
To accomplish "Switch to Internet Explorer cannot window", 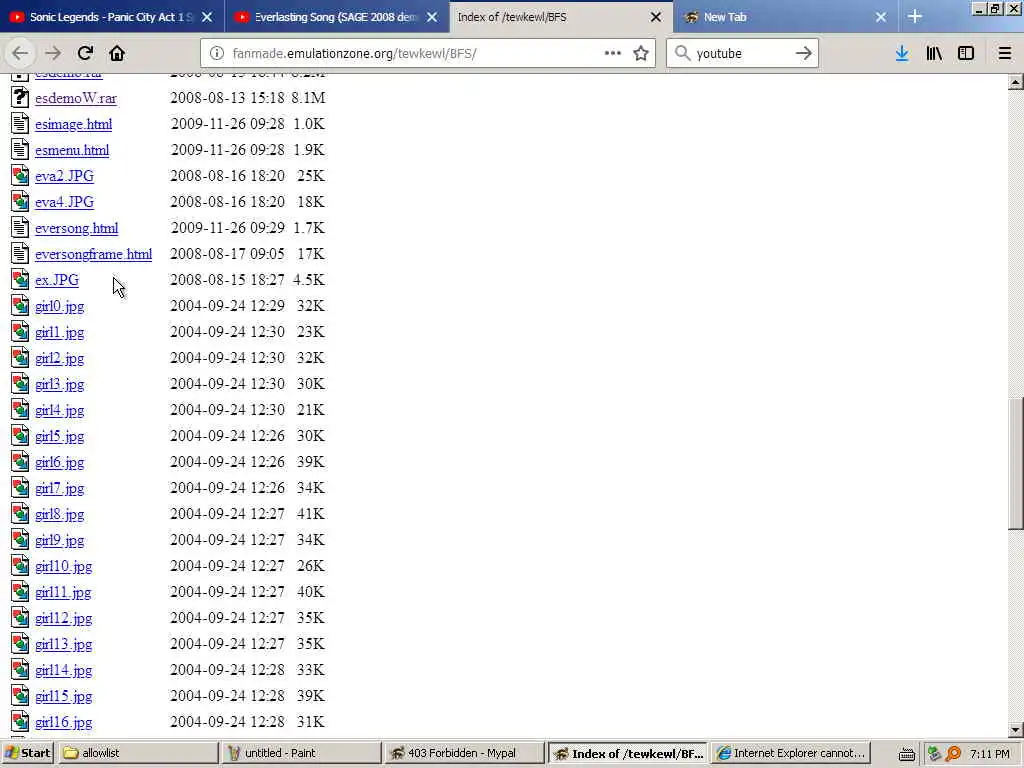I will click(x=791, y=753).
